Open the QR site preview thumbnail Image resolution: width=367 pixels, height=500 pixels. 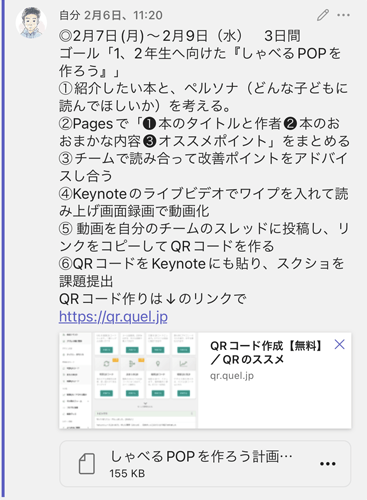128,380
